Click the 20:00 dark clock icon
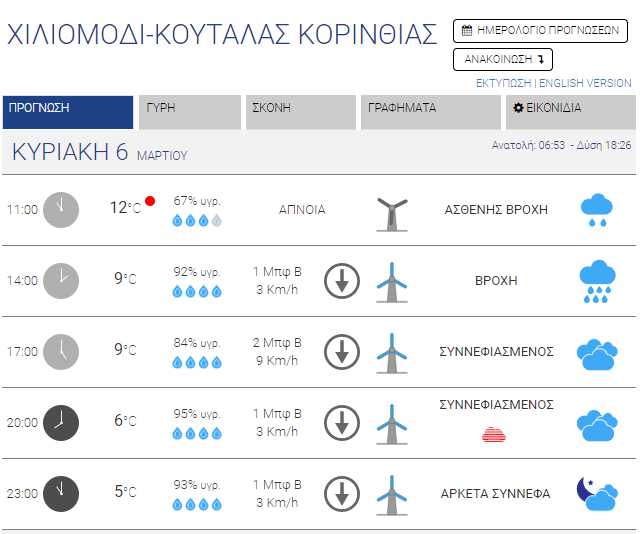Image resolution: width=640 pixels, height=534 pixels. pos(61,422)
